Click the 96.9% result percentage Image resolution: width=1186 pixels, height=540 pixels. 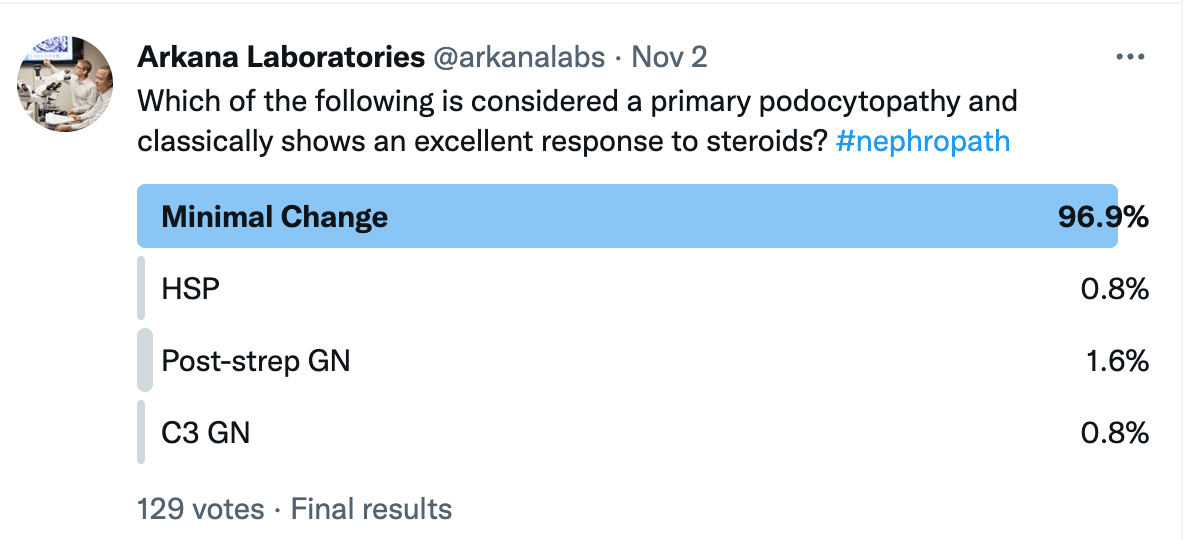tap(1103, 217)
